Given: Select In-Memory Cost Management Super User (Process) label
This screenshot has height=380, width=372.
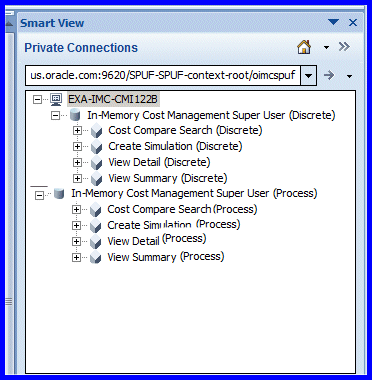Looking at the screenshot, I should [194, 193].
